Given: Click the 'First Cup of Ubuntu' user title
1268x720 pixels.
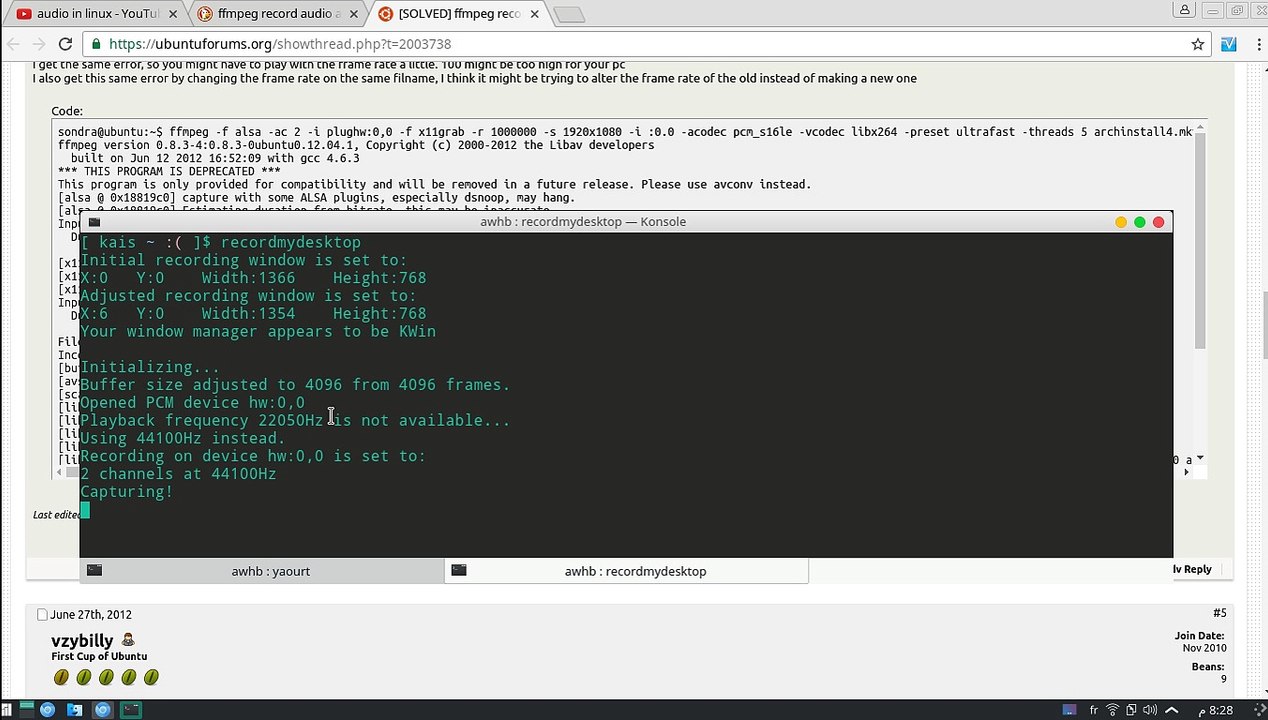Looking at the screenshot, I should (x=99, y=656).
